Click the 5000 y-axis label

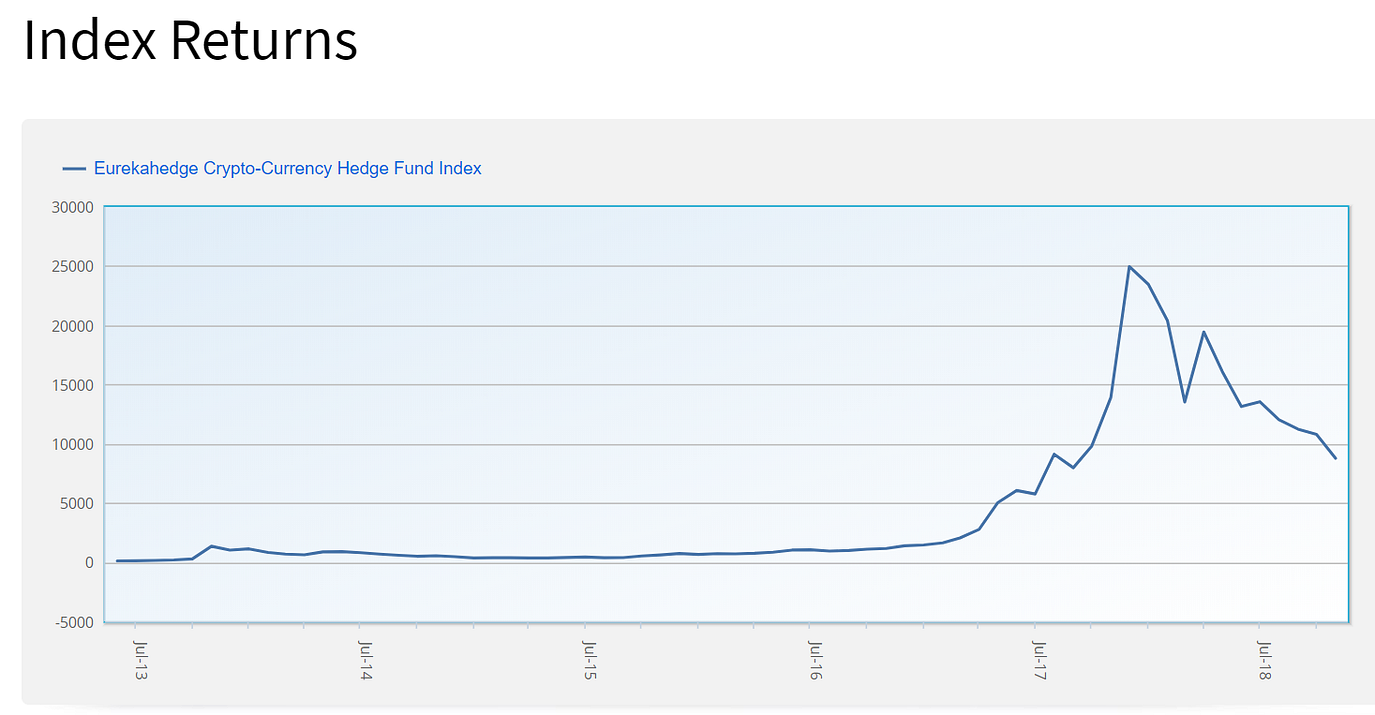pyautogui.click(x=75, y=504)
